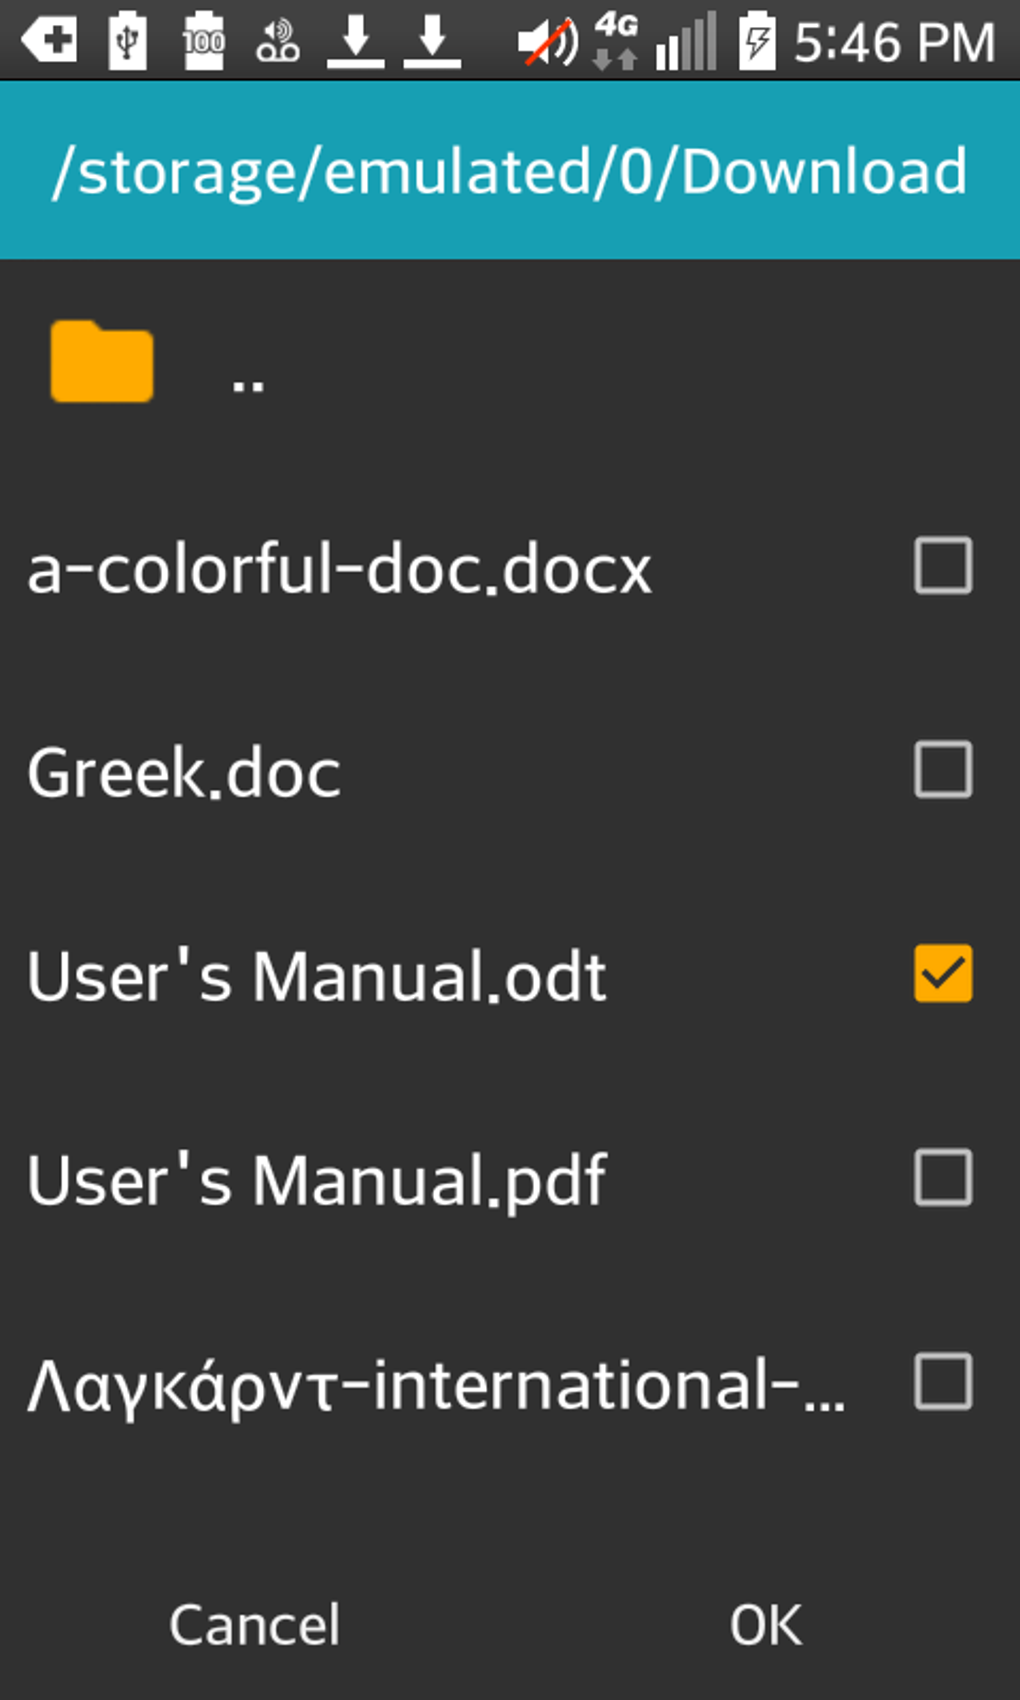
Task: Tick the Greek.doc checkbox
Action: coord(943,770)
